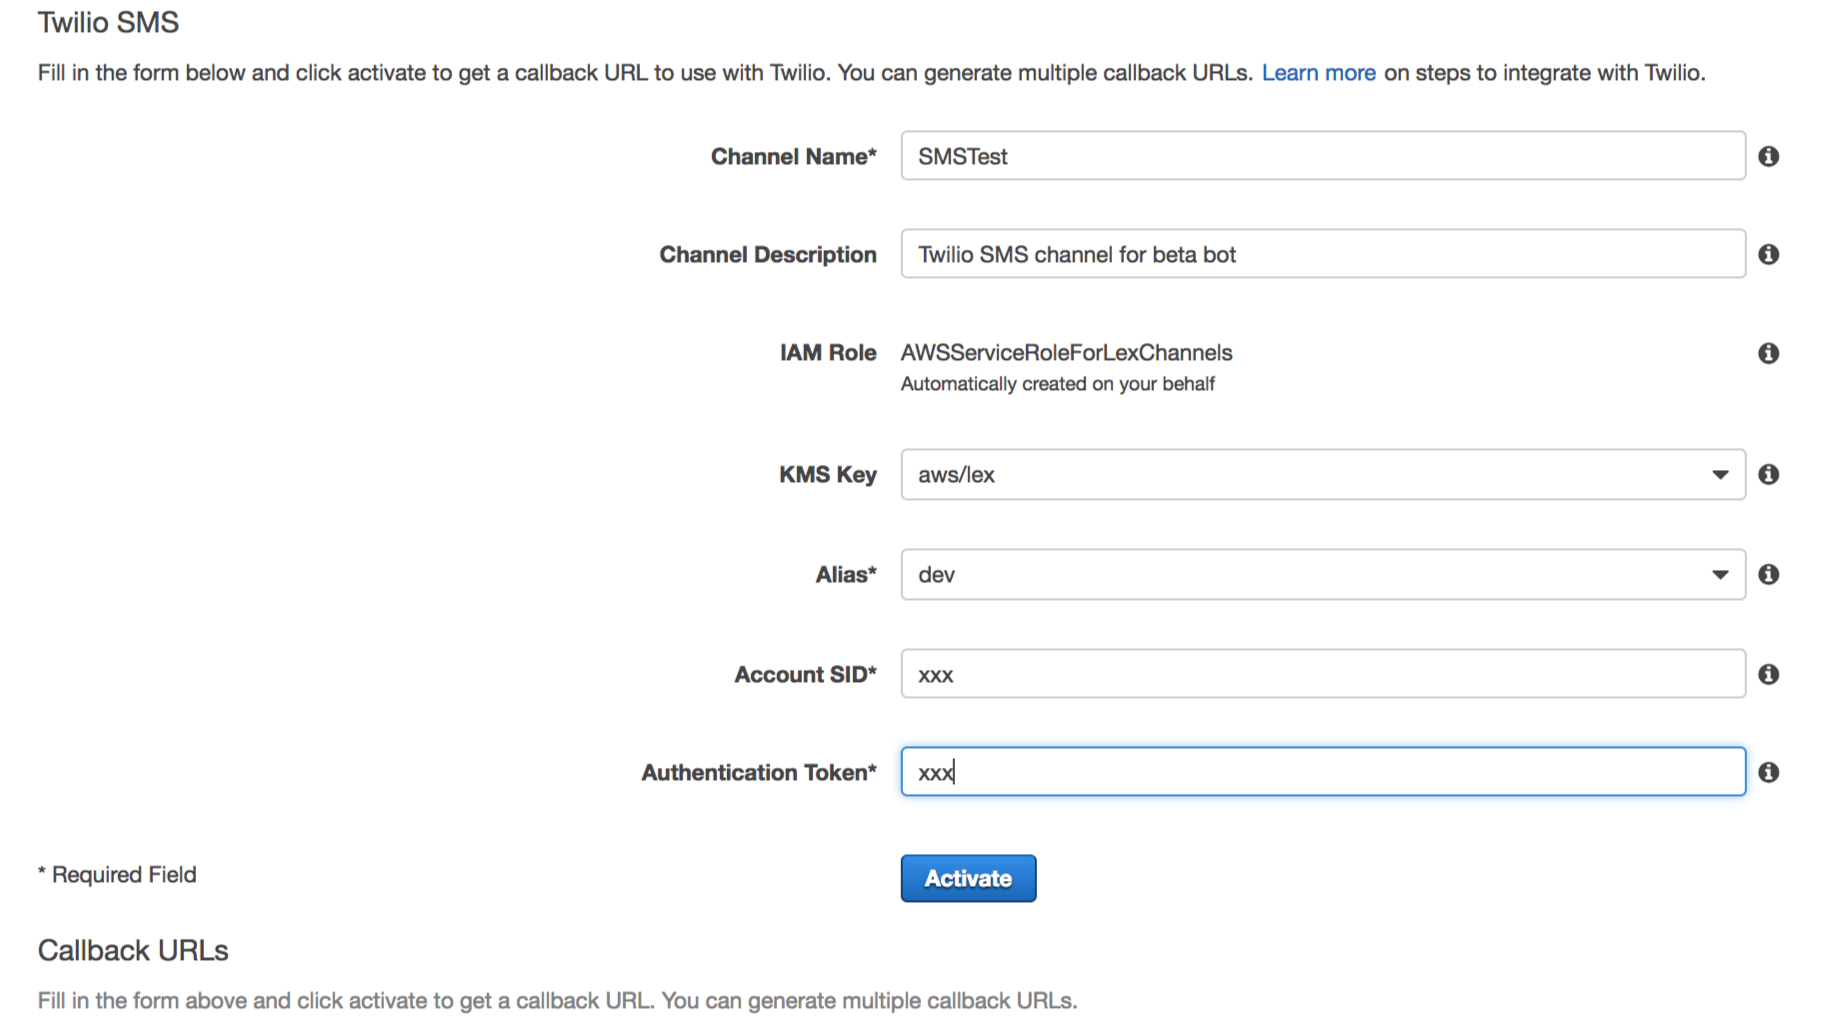Click the Twilio SMS title
The height and width of the screenshot is (1025, 1840).
(108, 22)
